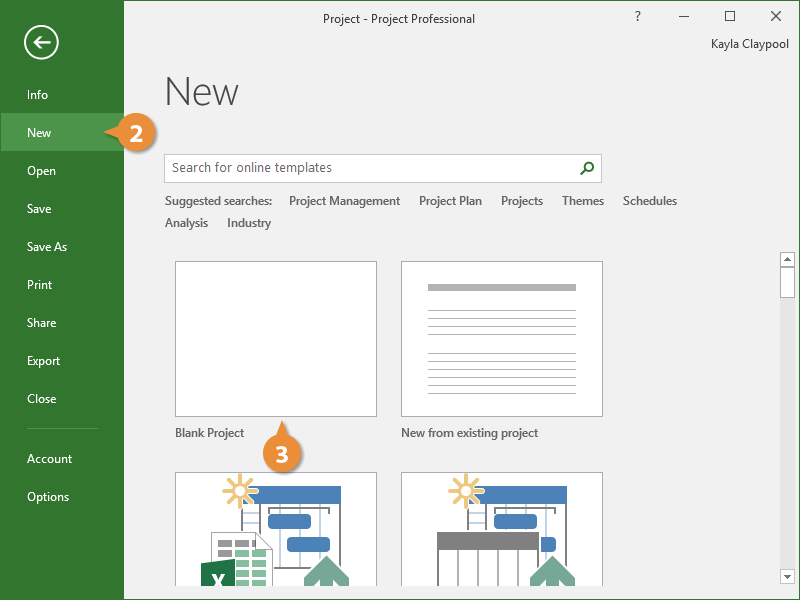Go to Export in sidebar
This screenshot has width=800, height=600.
(44, 361)
